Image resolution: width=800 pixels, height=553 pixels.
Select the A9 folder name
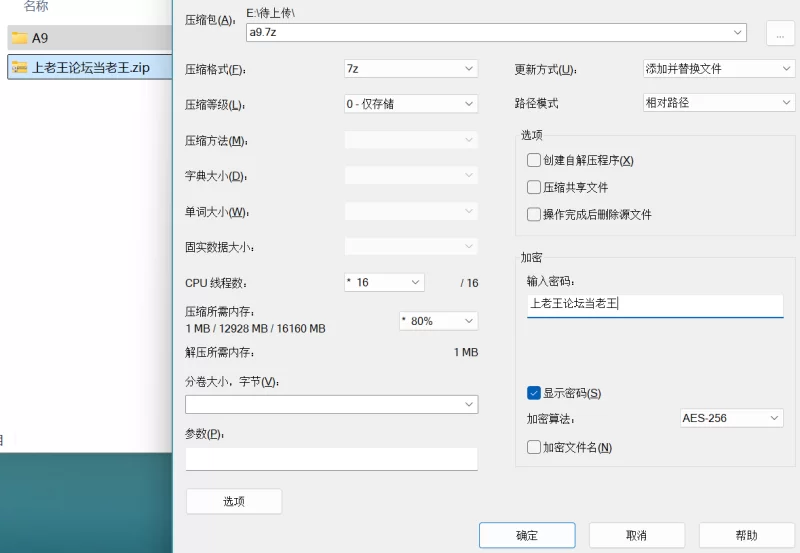tap(40, 38)
